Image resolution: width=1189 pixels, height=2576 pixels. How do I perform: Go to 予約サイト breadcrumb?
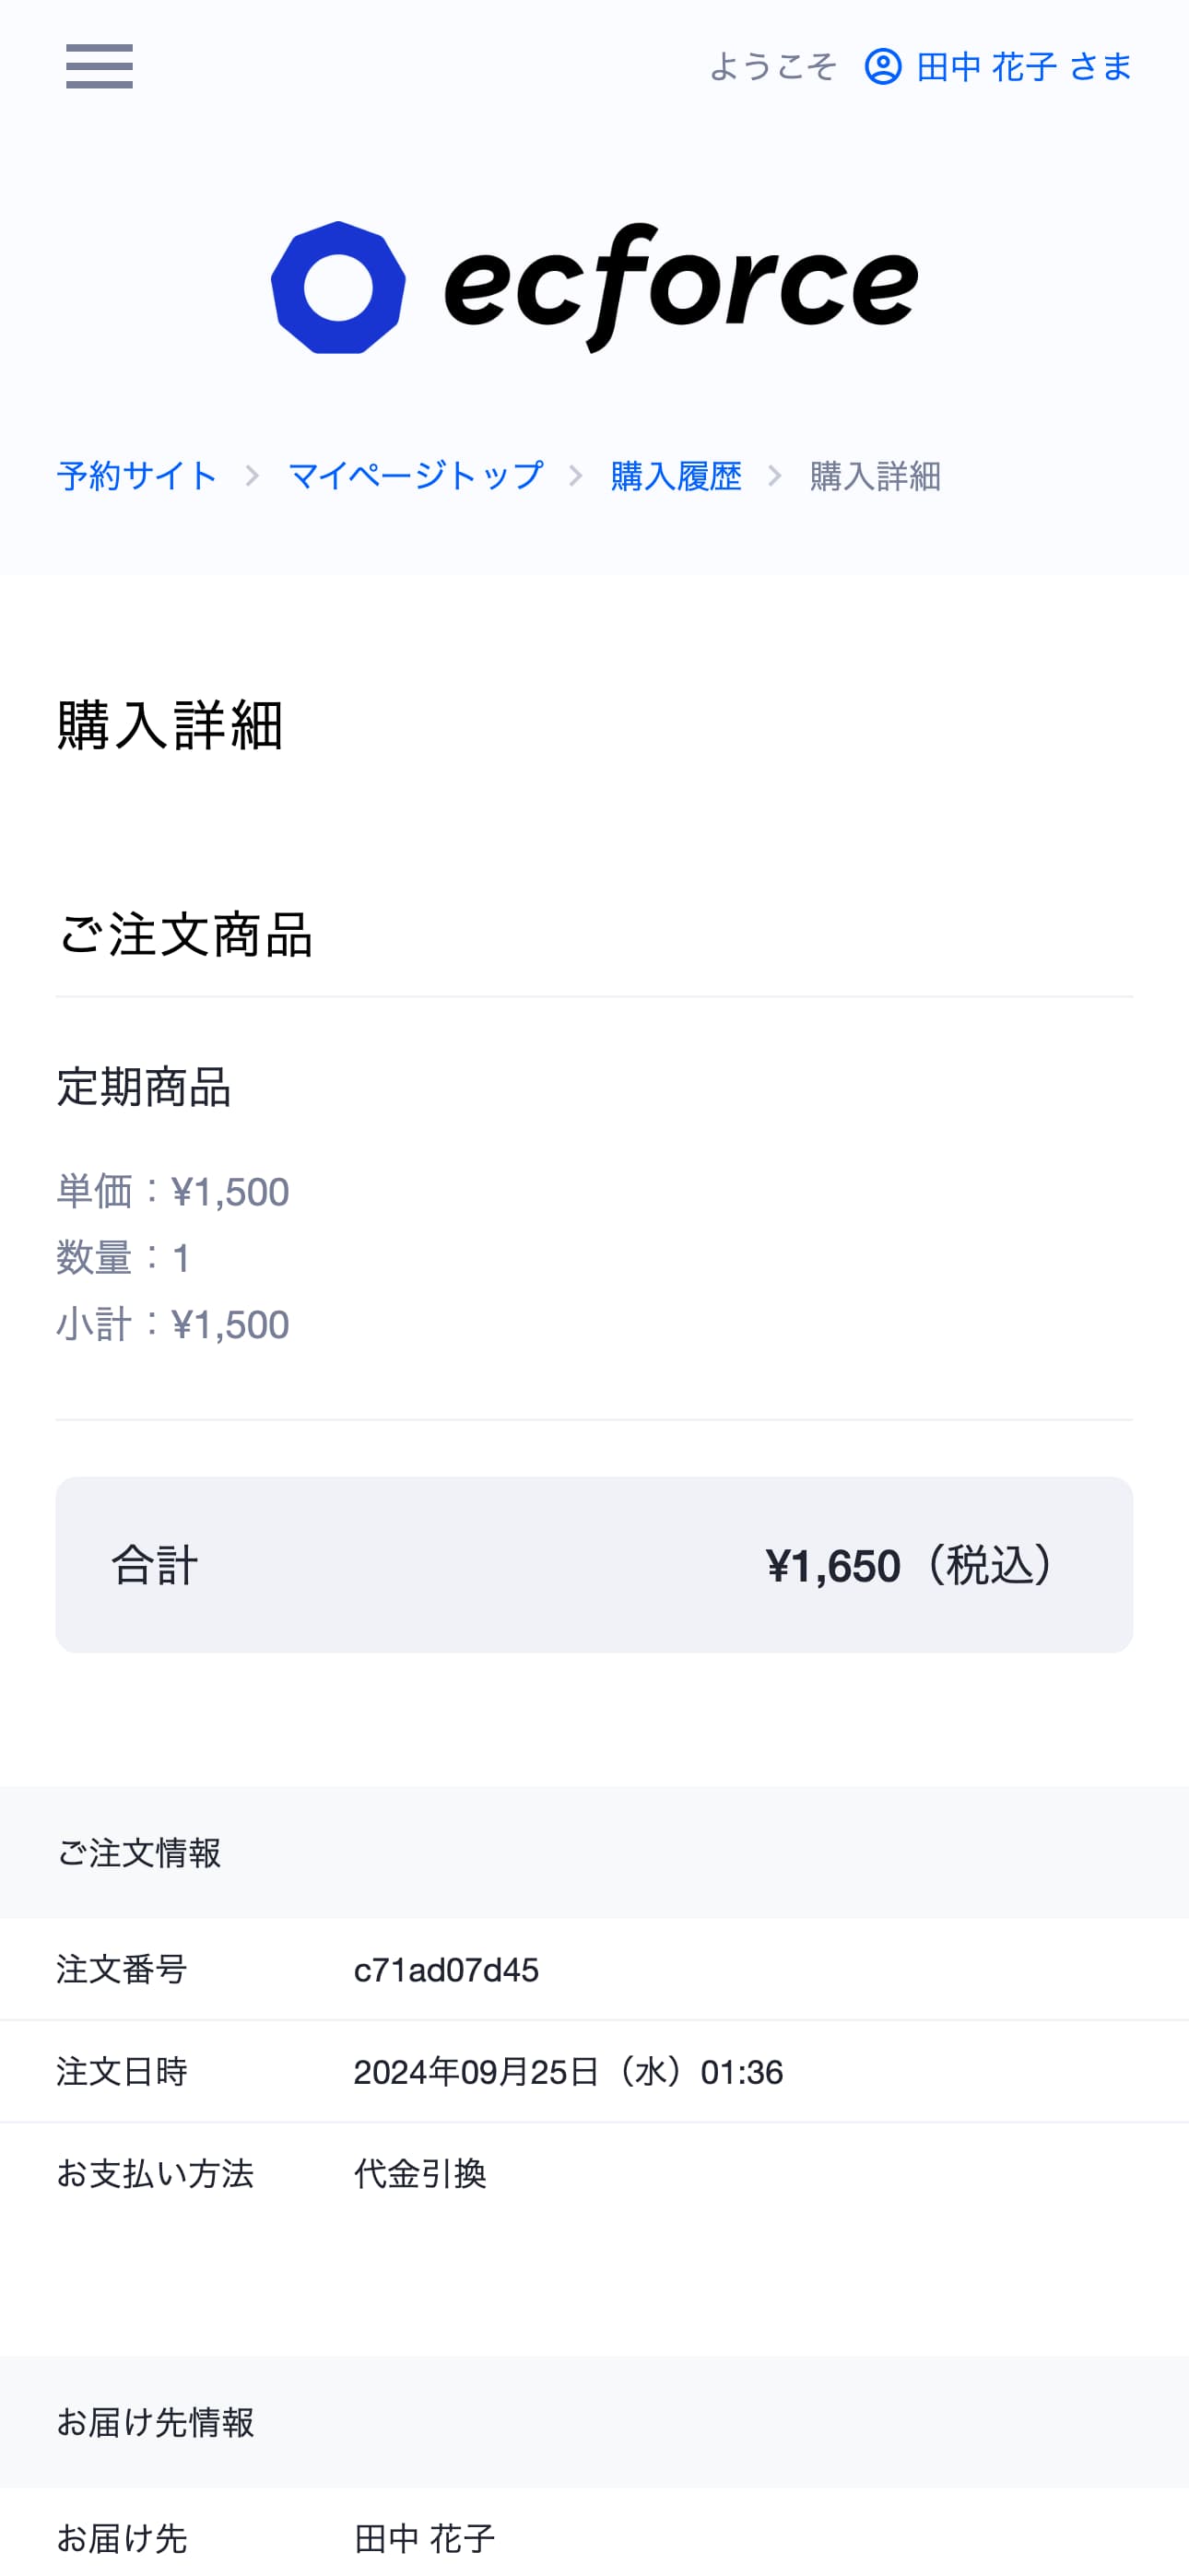tap(137, 476)
